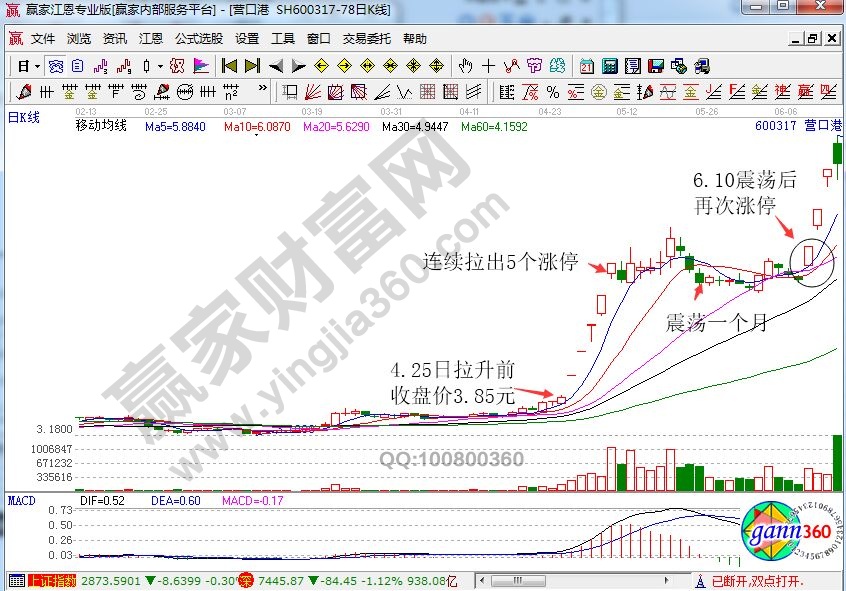Toggle the hand pan tool
Image resolution: width=846 pixels, height=591 pixels.
[465, 66]
